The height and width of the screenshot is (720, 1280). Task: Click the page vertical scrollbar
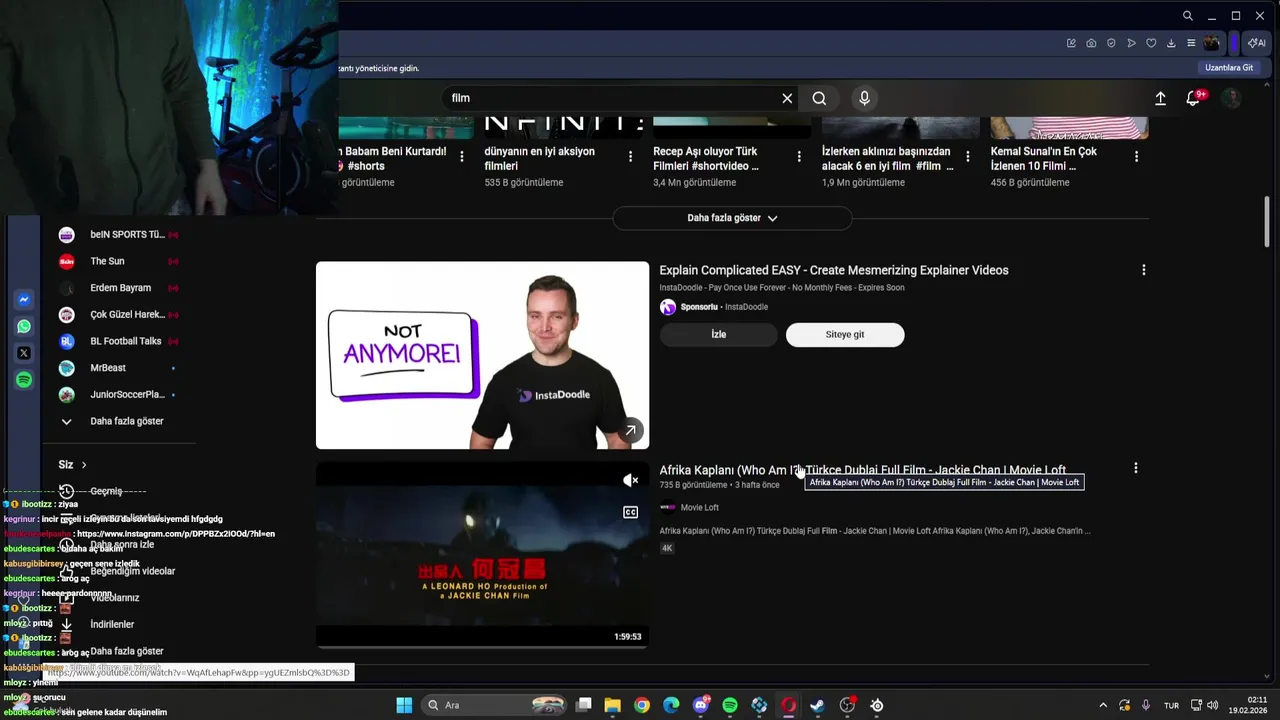(1267, 220)
